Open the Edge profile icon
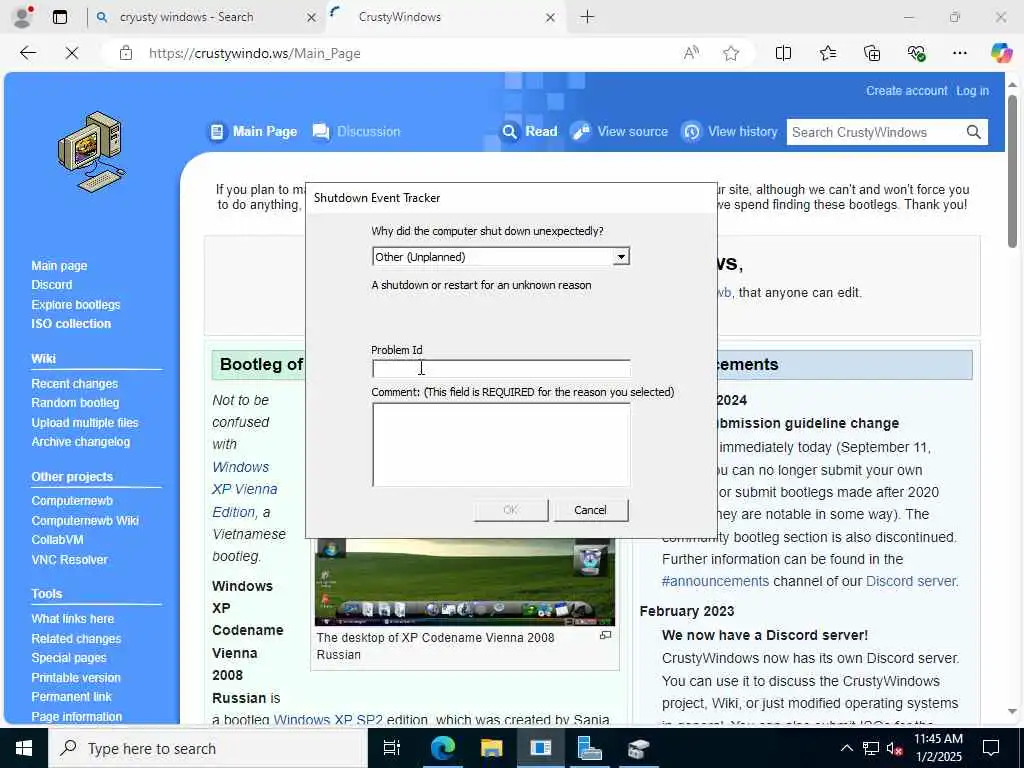 23,17
